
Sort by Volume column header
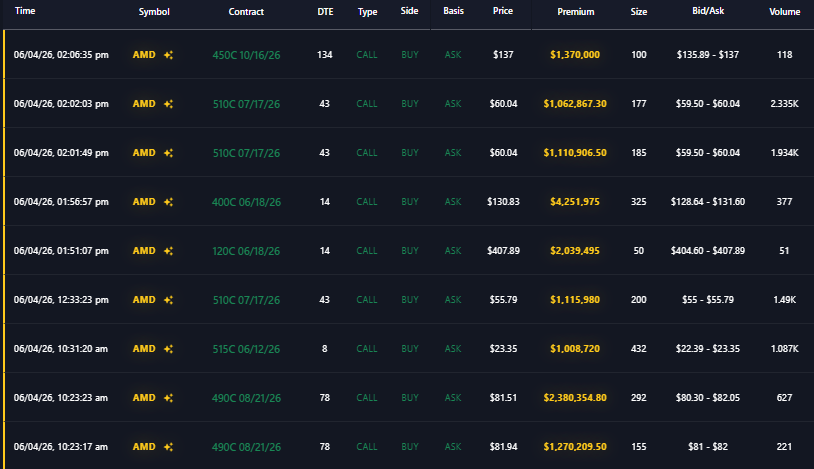pyautogui.click(x=784, y=11)
